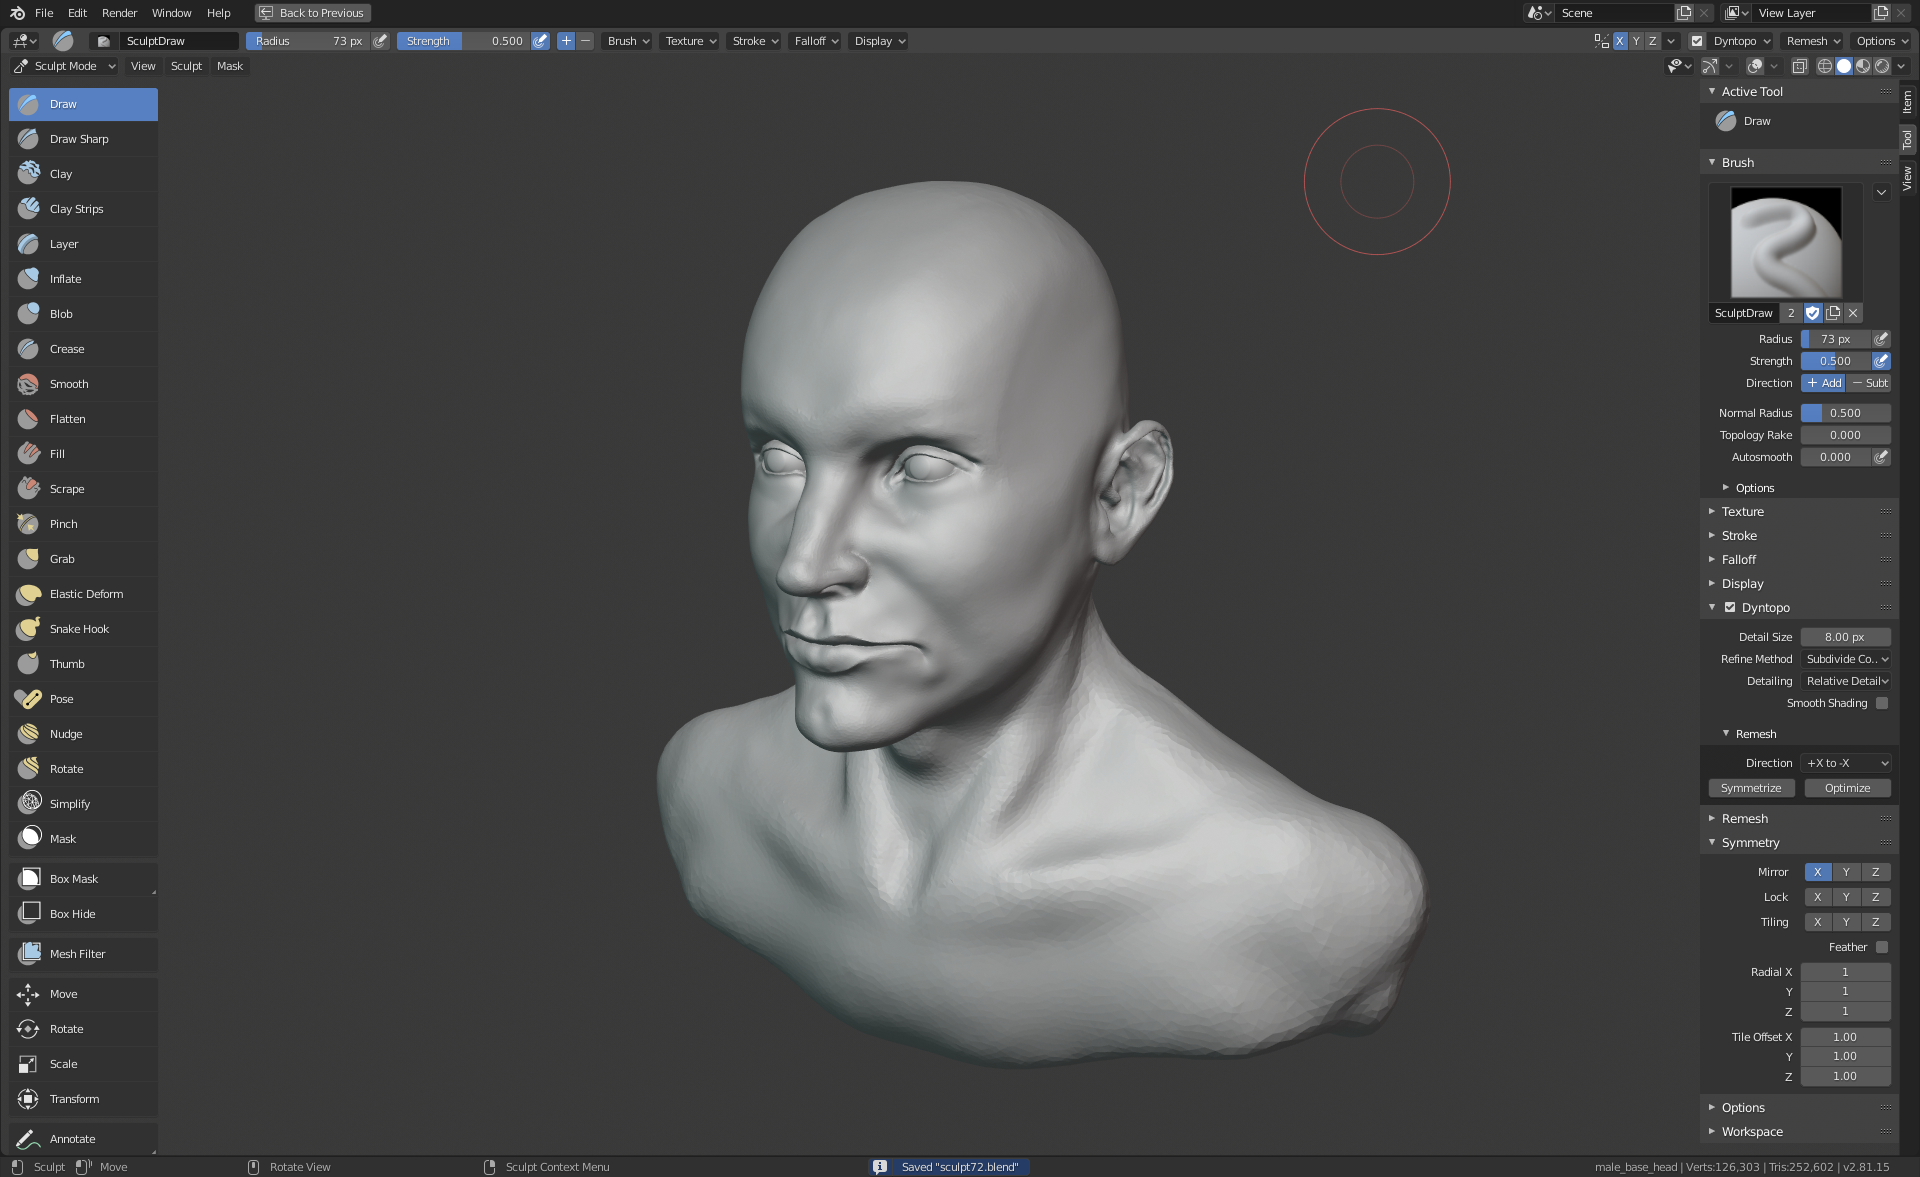Enable Smooth Shading checkbox
Image resolution: width=1920 pixels, height=1177 pixels.
(1882, 704)
